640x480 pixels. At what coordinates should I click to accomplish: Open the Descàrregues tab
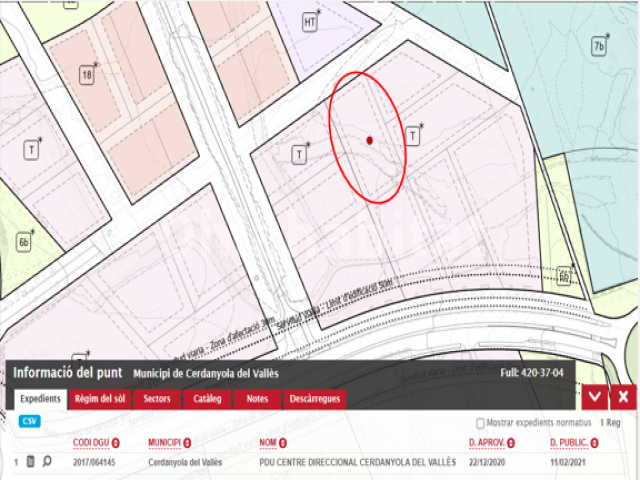[x=315, y=399]
